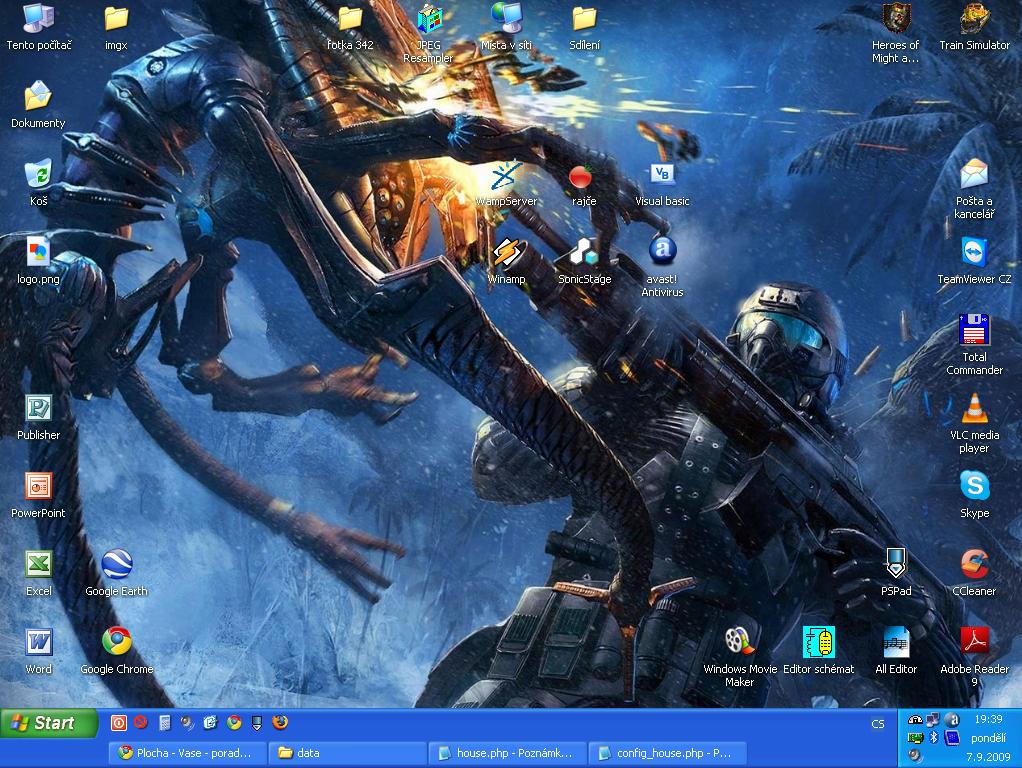The width and height of the screenshot is (1022, 768).
Task: Launch WampServer from the desktop
Action: click(506, 183)
